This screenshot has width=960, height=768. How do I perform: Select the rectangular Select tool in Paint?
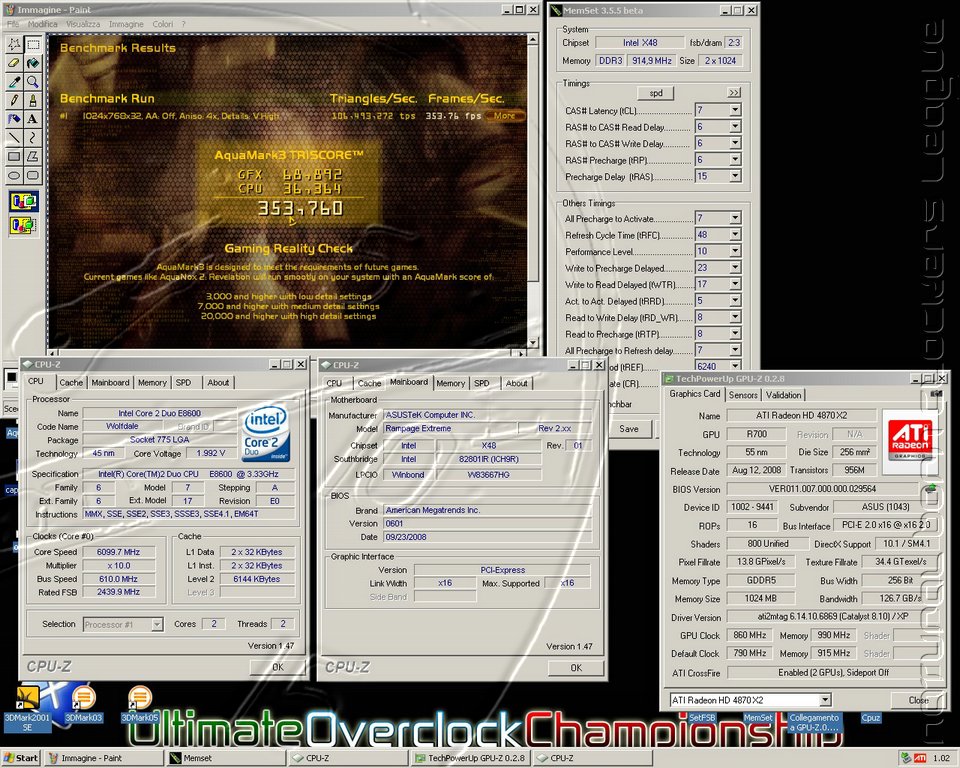coord(32,44)
